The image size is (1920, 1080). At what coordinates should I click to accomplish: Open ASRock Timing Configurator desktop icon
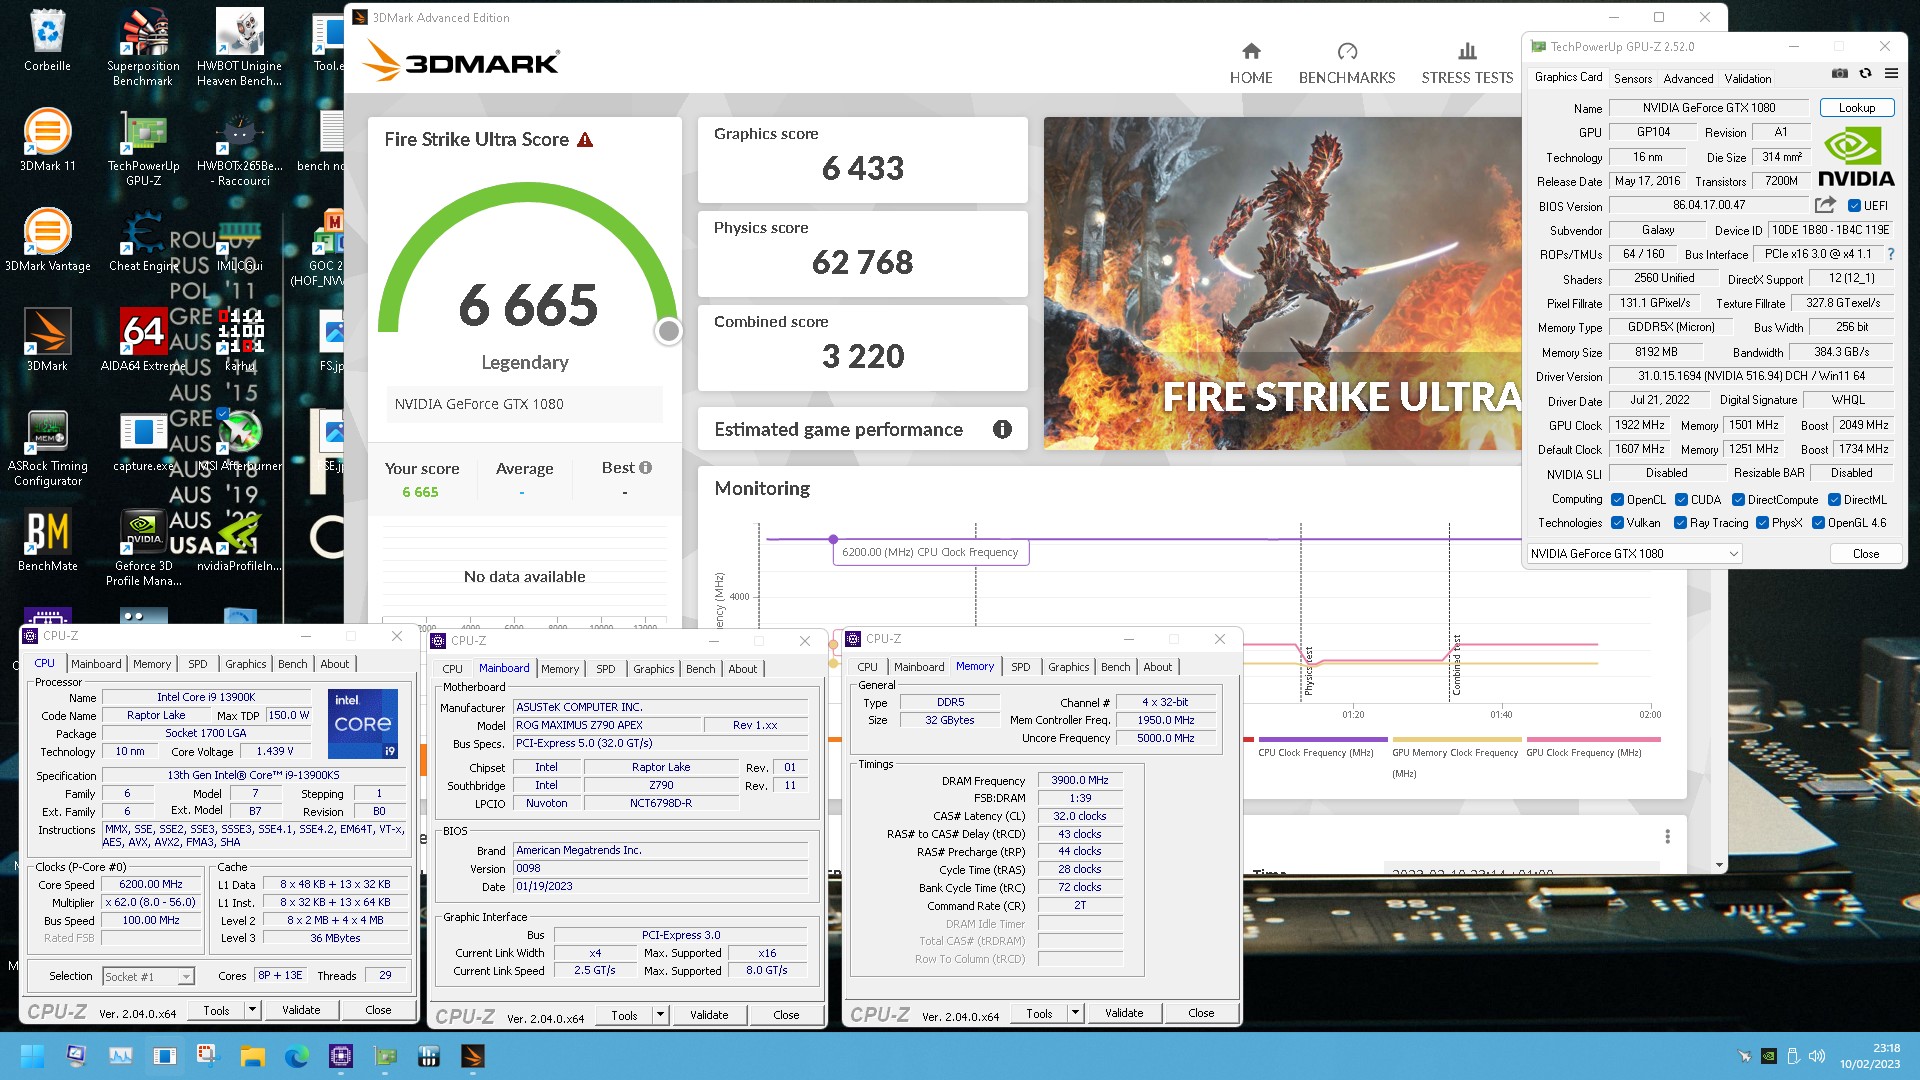(47, 447)
